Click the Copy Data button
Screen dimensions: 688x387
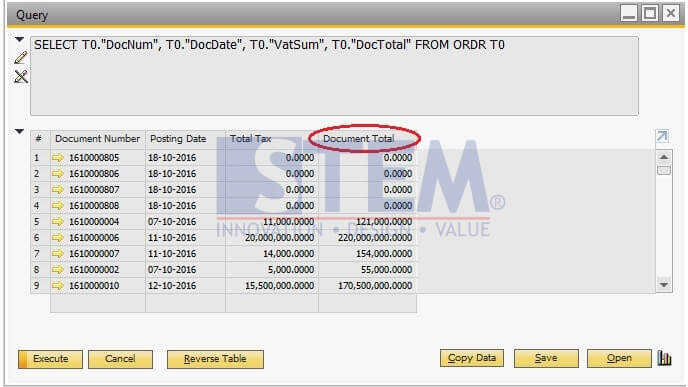pos(472,358)
